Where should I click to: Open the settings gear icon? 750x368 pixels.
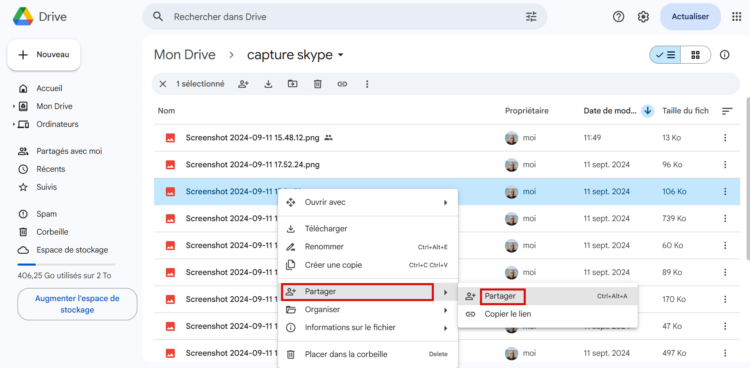(643, 17)
